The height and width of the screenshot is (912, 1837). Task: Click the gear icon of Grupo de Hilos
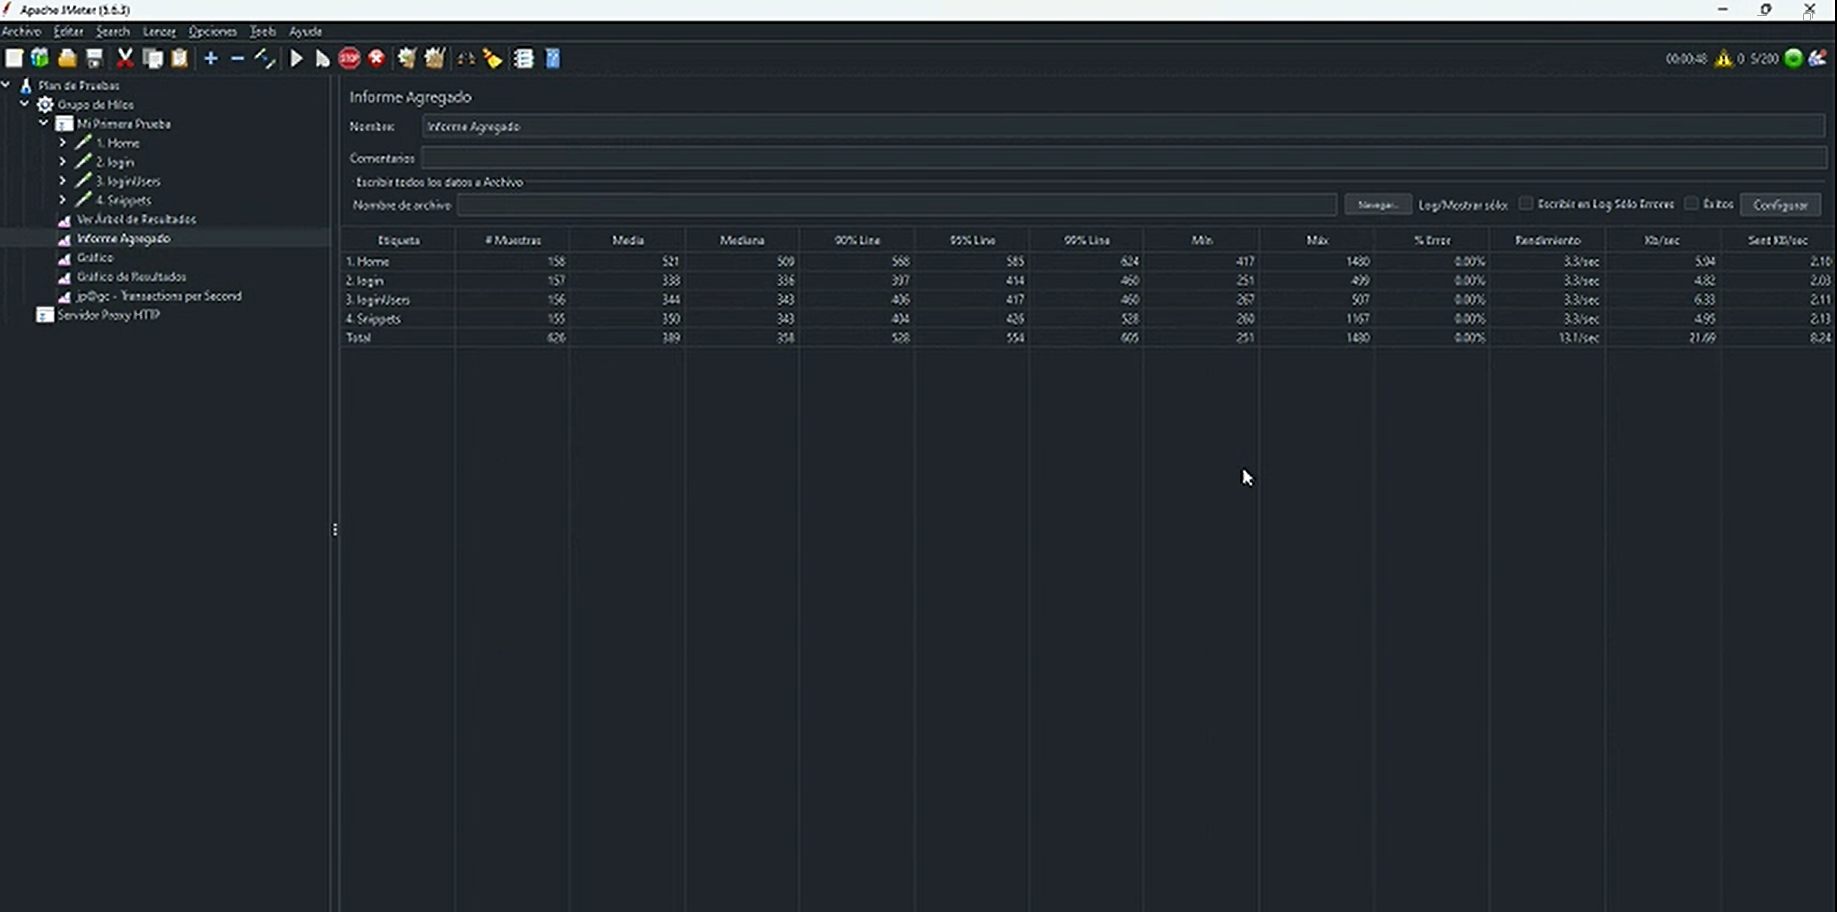45,104
